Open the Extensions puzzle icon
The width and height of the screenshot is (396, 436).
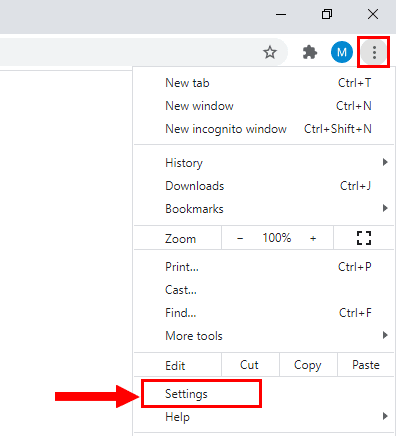coord(310,52)
